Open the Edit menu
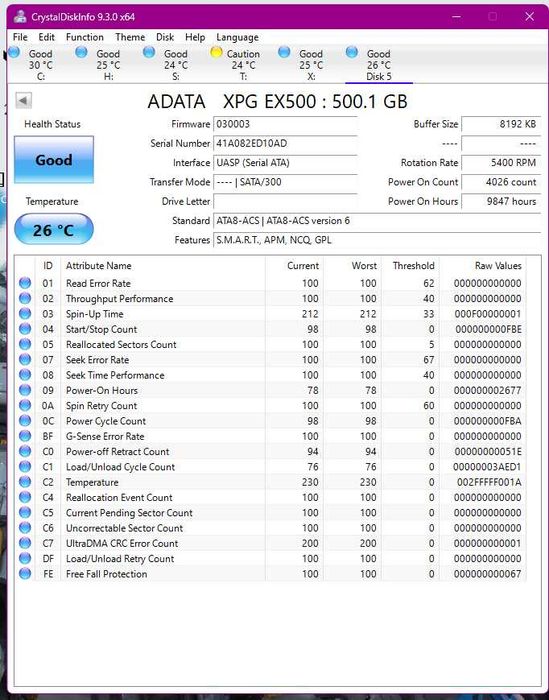The image size is (549, 700). tap(46, 37)
